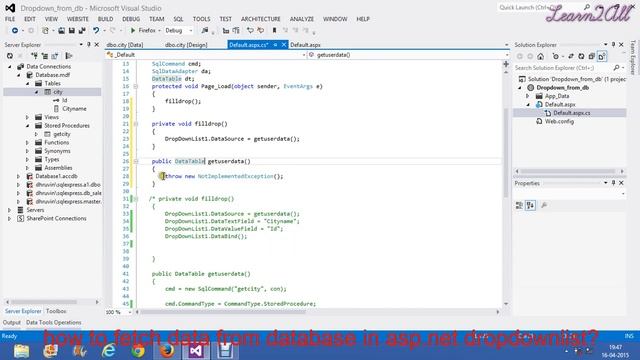
Task: Open File Explorer from the taskbar
Action: (21, 351)
